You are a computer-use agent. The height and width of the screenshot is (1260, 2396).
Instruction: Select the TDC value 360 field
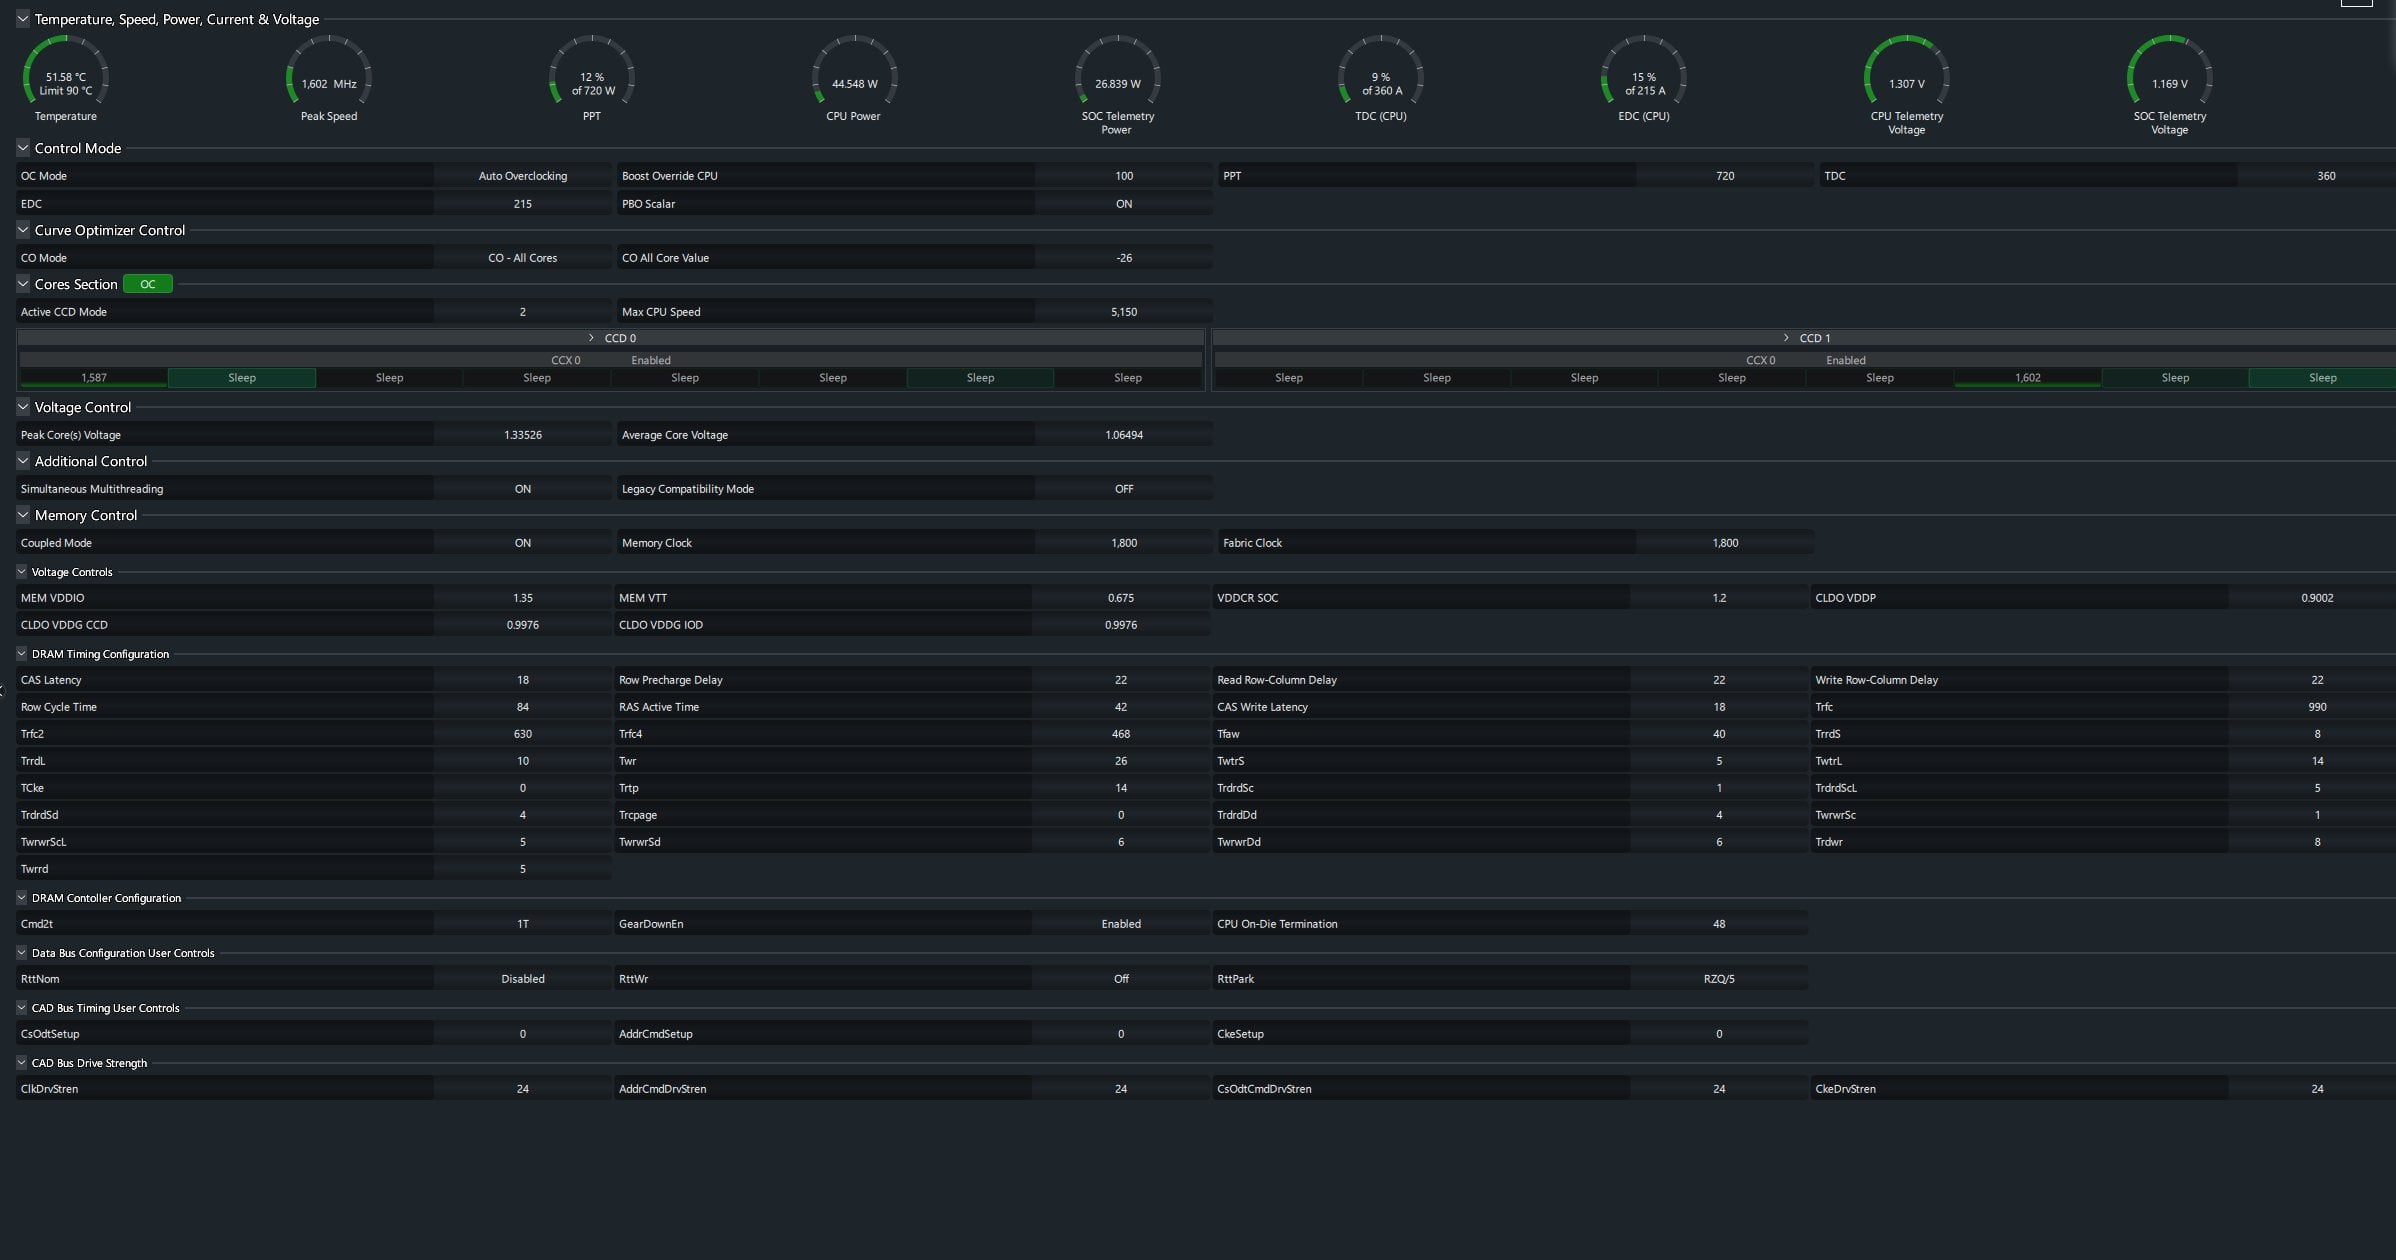(x=2317, y=176)
